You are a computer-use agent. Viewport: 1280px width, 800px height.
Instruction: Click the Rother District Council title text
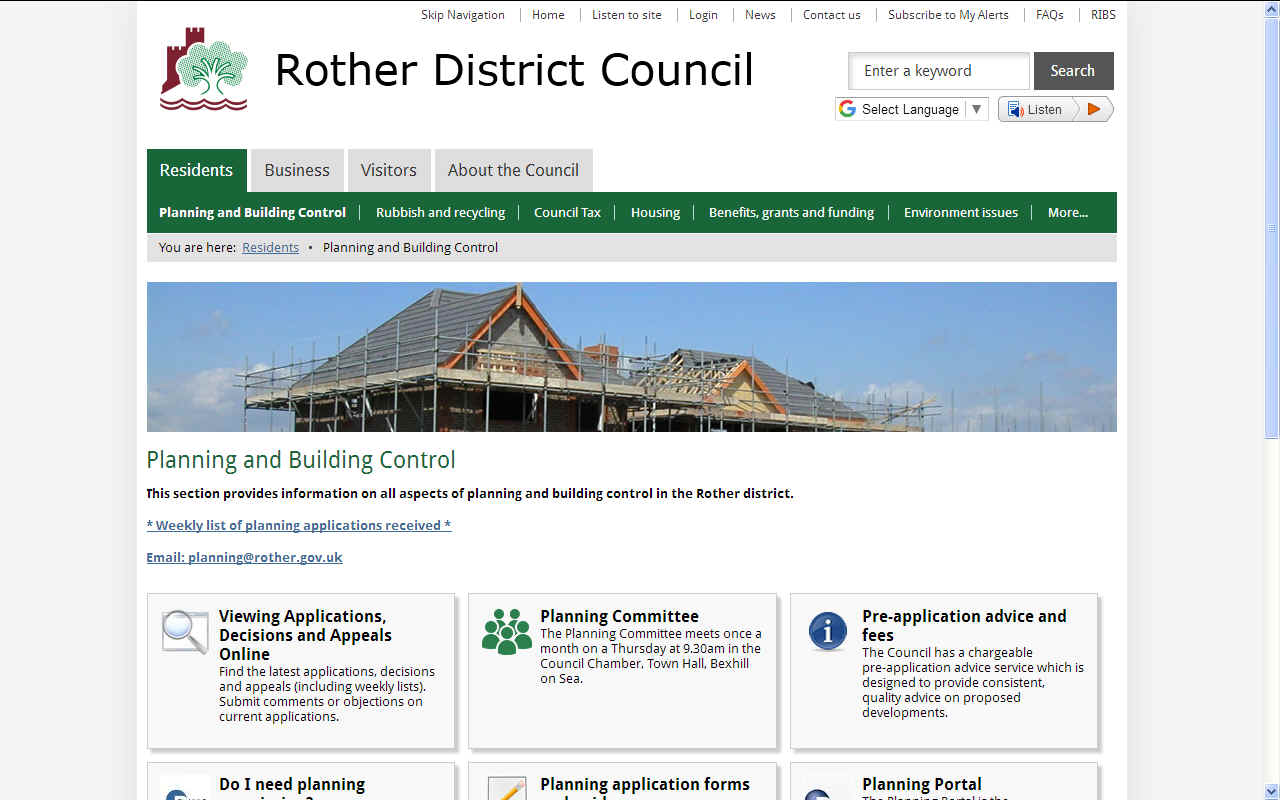[514, 70]
